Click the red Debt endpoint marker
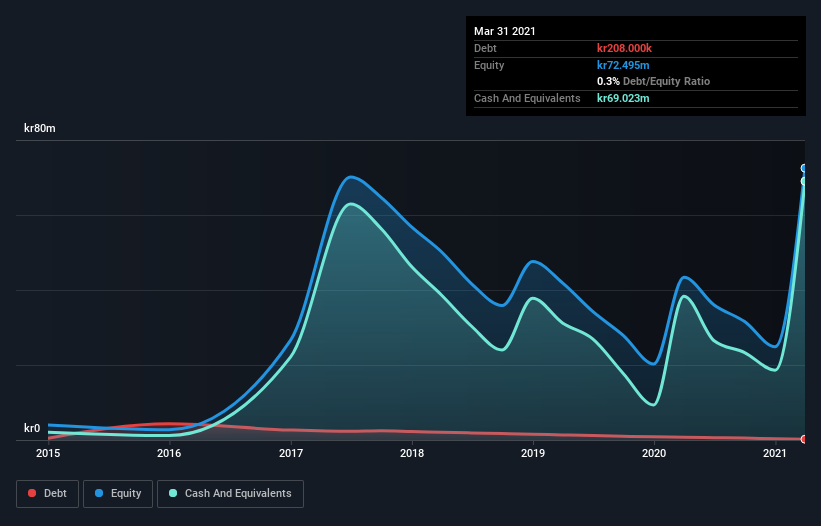Image resolution: width=821 pixels, height=526 pixels. [804, 439]
